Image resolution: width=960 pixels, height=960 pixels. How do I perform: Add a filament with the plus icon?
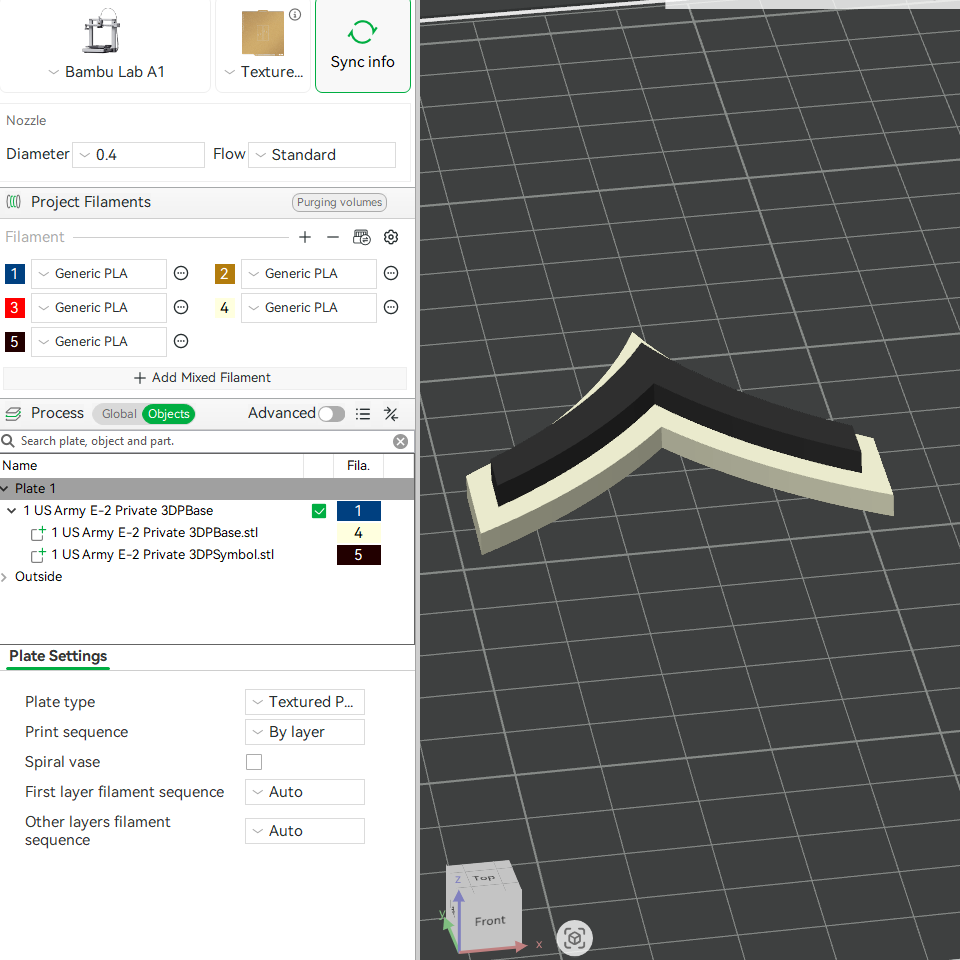coord(305,237)
